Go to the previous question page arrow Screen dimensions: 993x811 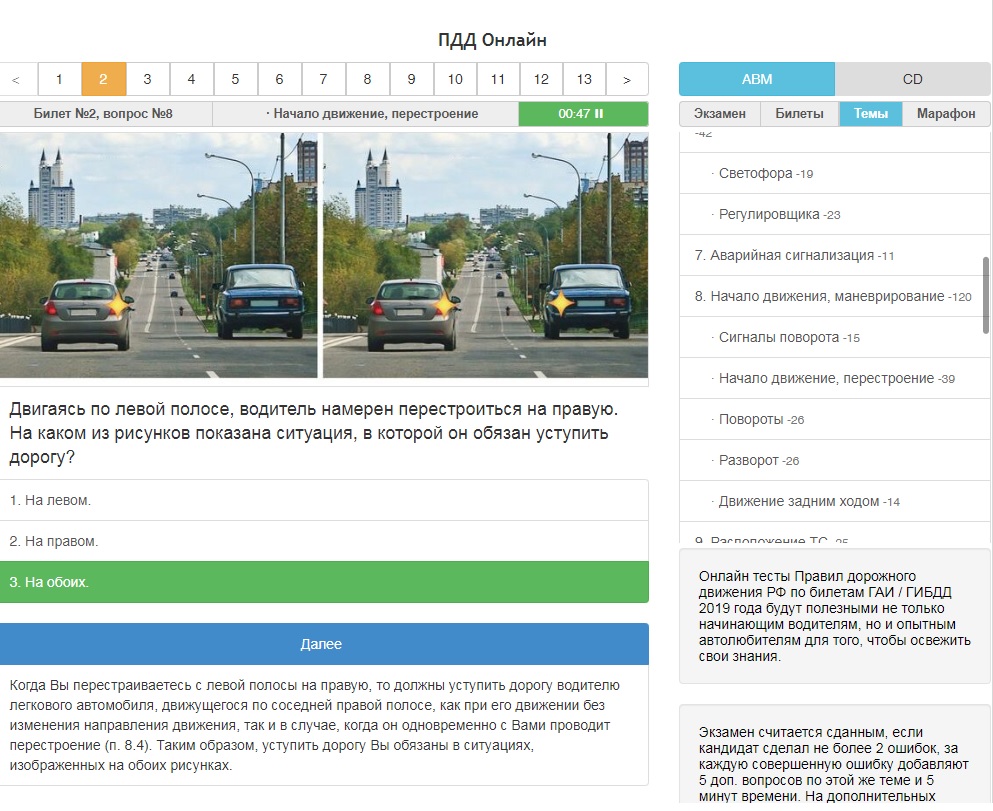(16, 79)
